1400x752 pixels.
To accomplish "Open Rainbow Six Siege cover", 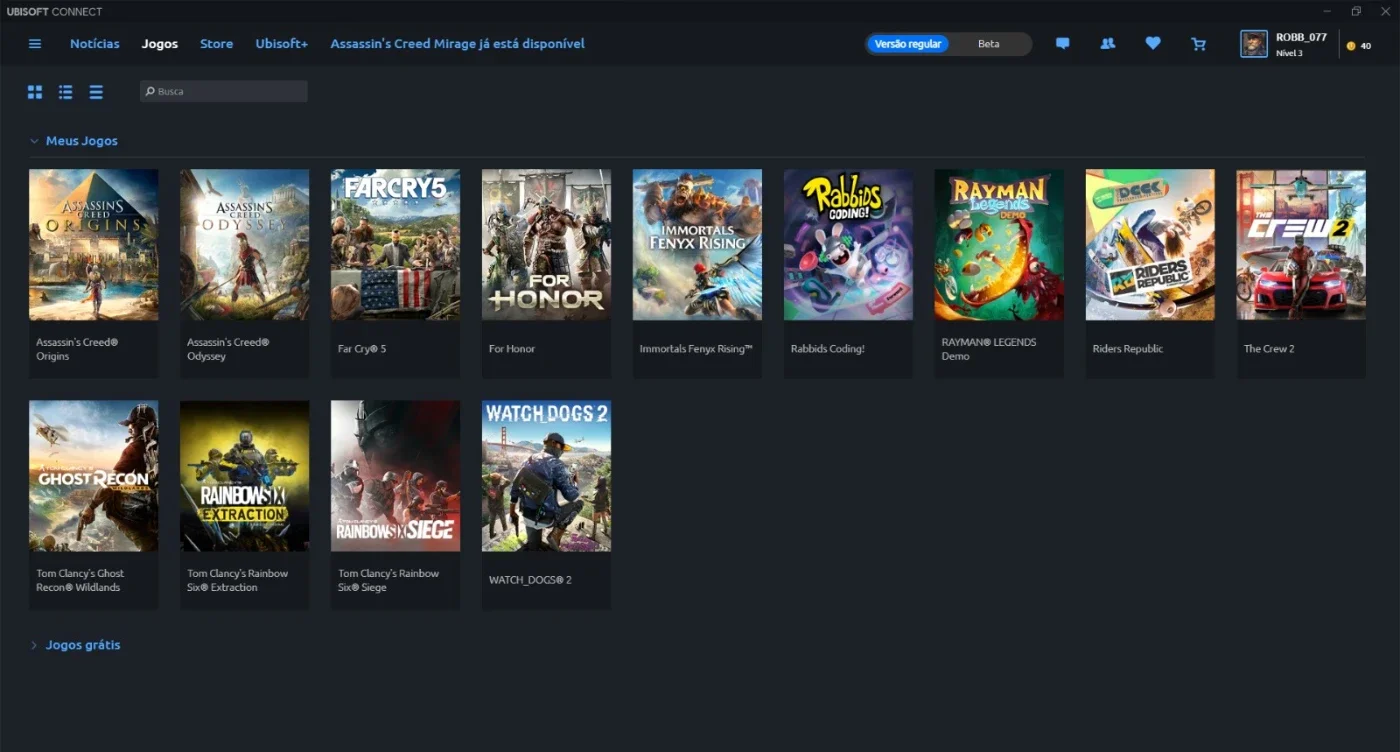I will coord(396,476).
